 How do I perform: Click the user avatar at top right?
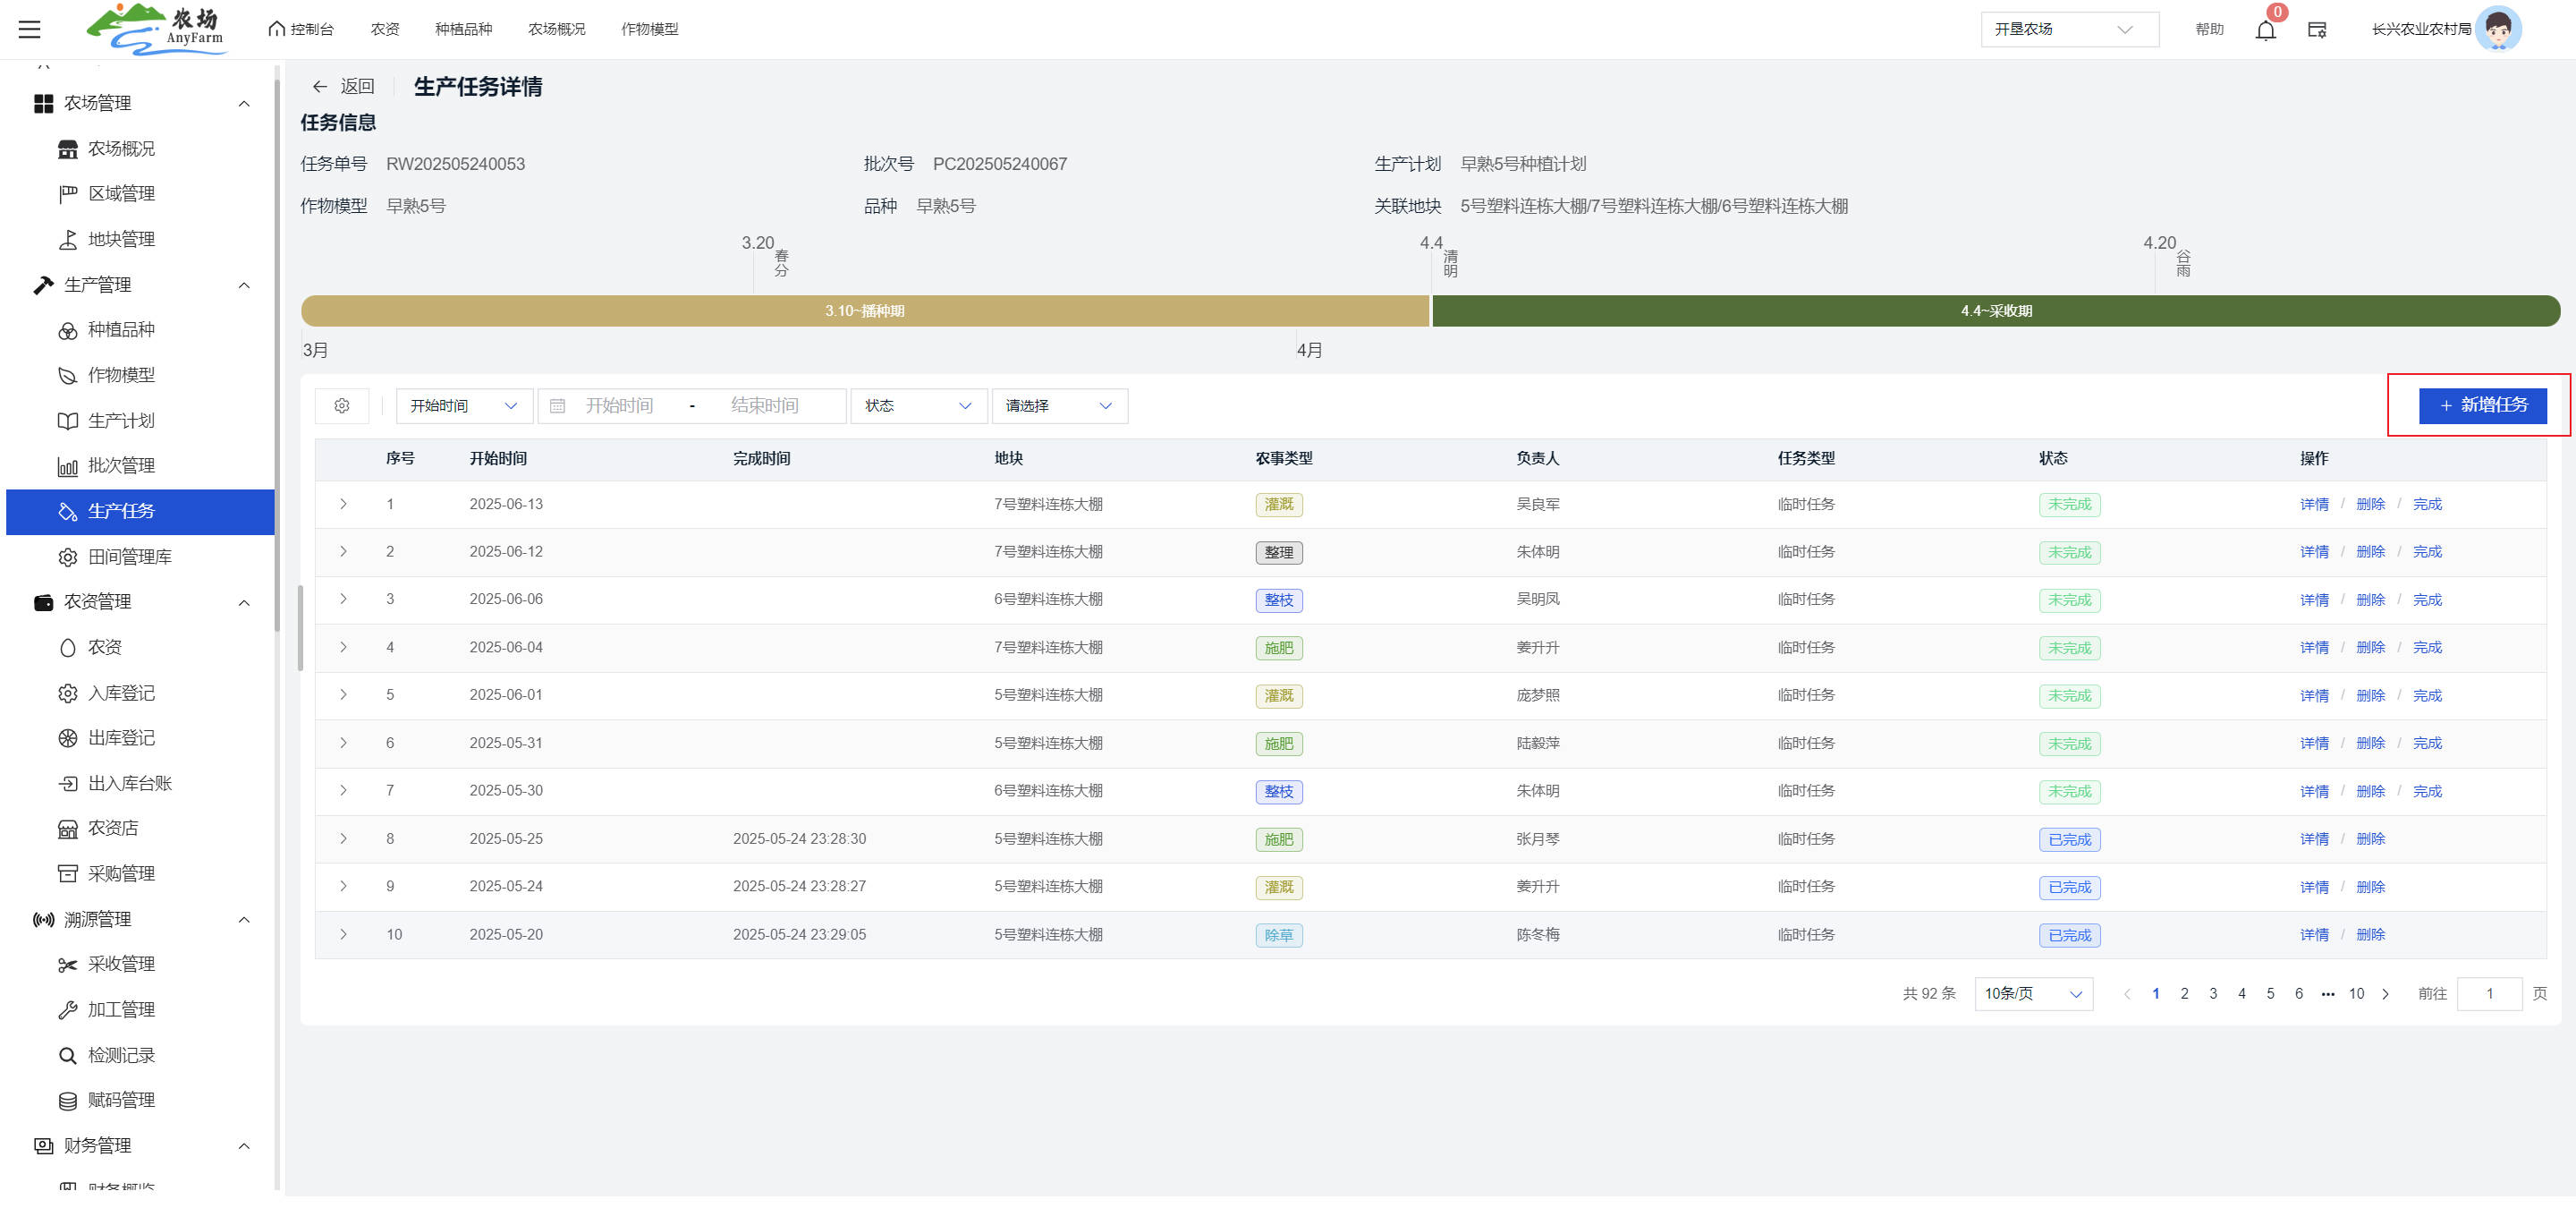(2497, 29)
